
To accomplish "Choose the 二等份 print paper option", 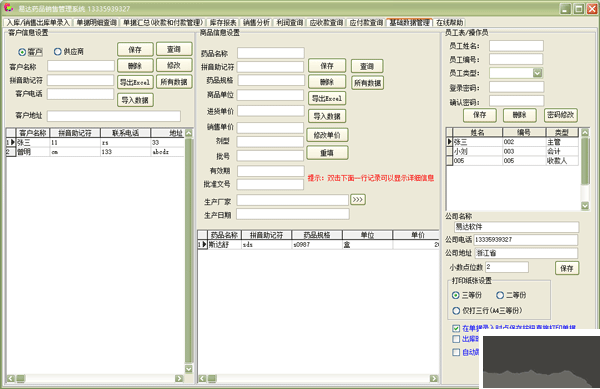I will pyautogui.click(x=500, y=295).
